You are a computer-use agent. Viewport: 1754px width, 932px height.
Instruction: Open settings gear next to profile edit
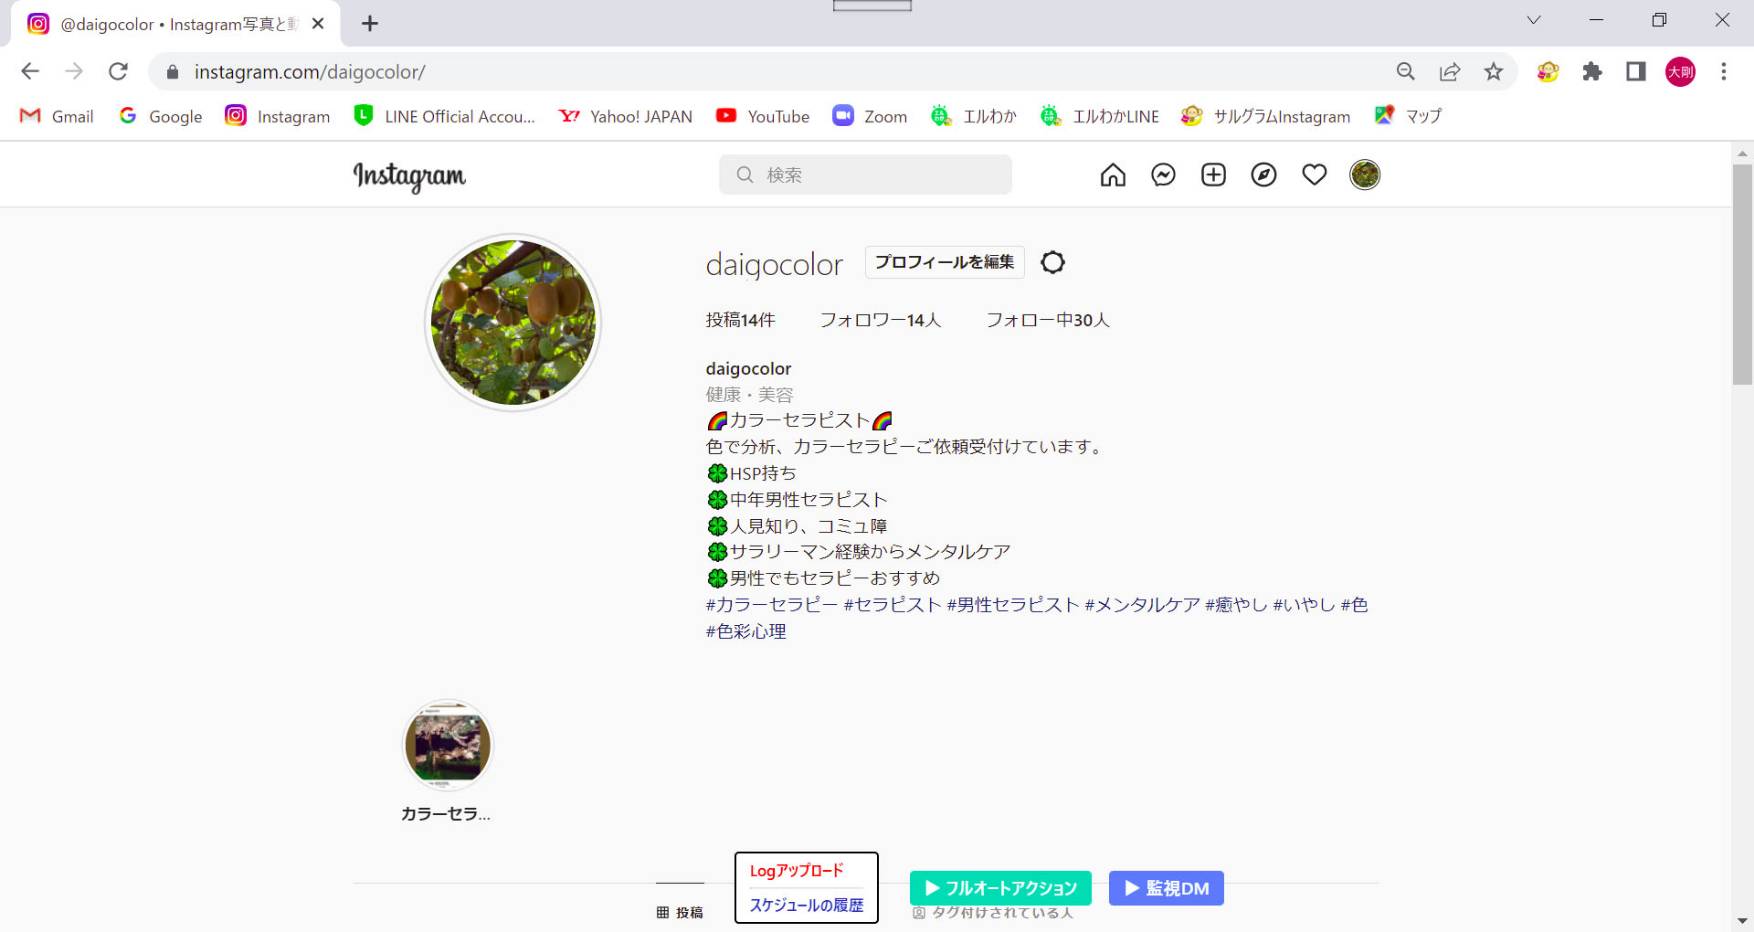pos(1053,262)
